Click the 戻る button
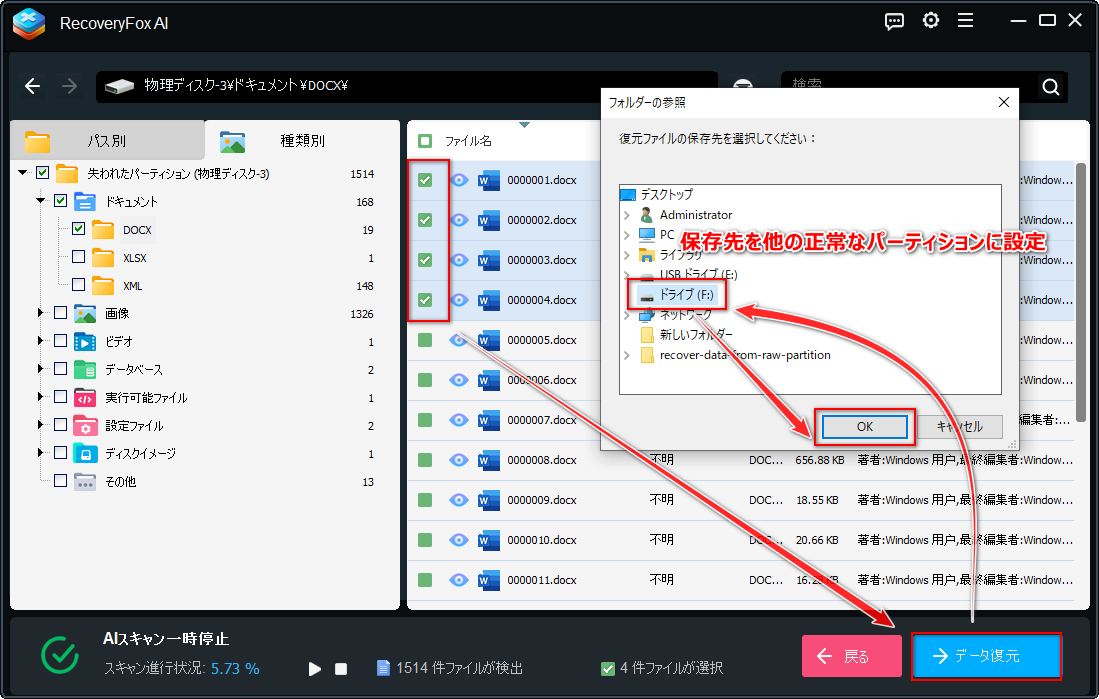Image resolution: width=1099 pixels, height=699 pixels. 852,656
